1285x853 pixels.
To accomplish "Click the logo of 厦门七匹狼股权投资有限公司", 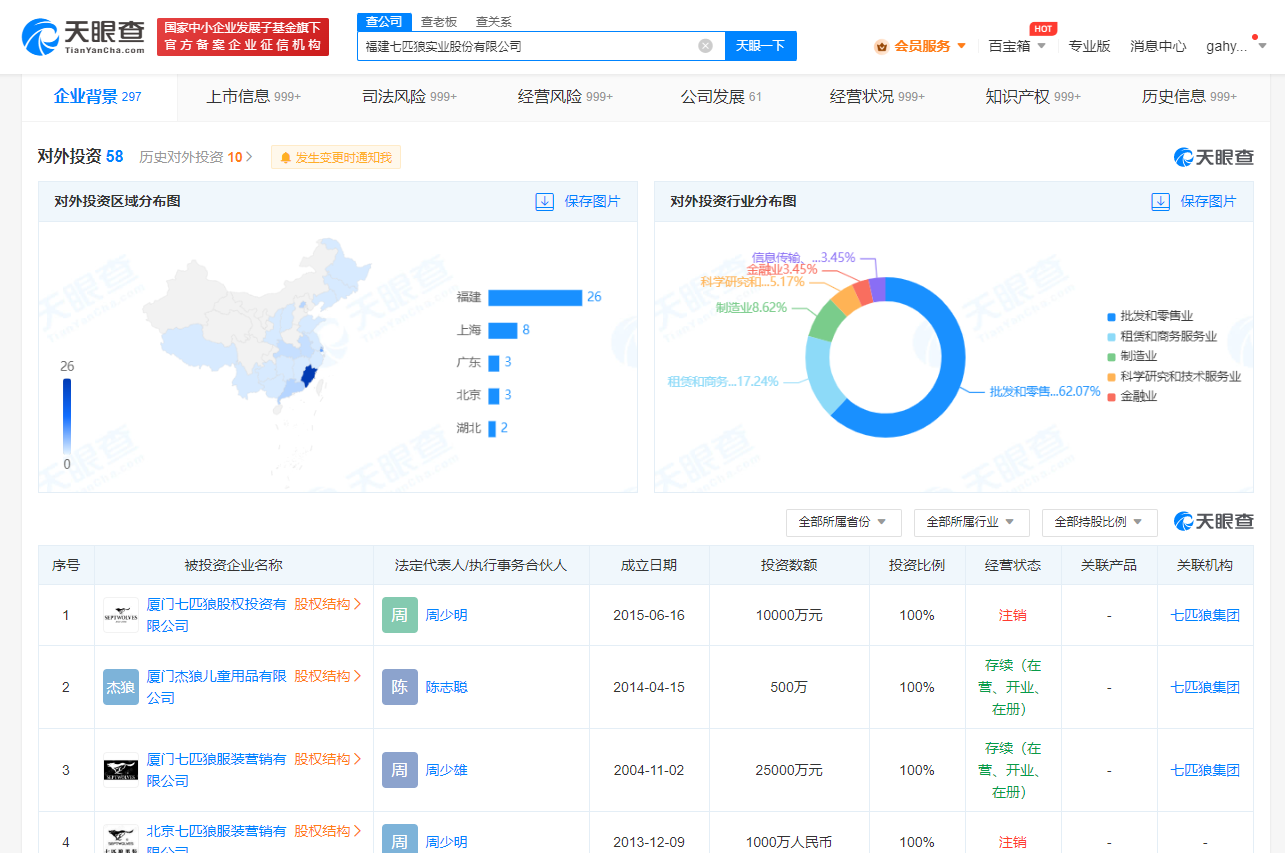I will (x=121, y=615).
